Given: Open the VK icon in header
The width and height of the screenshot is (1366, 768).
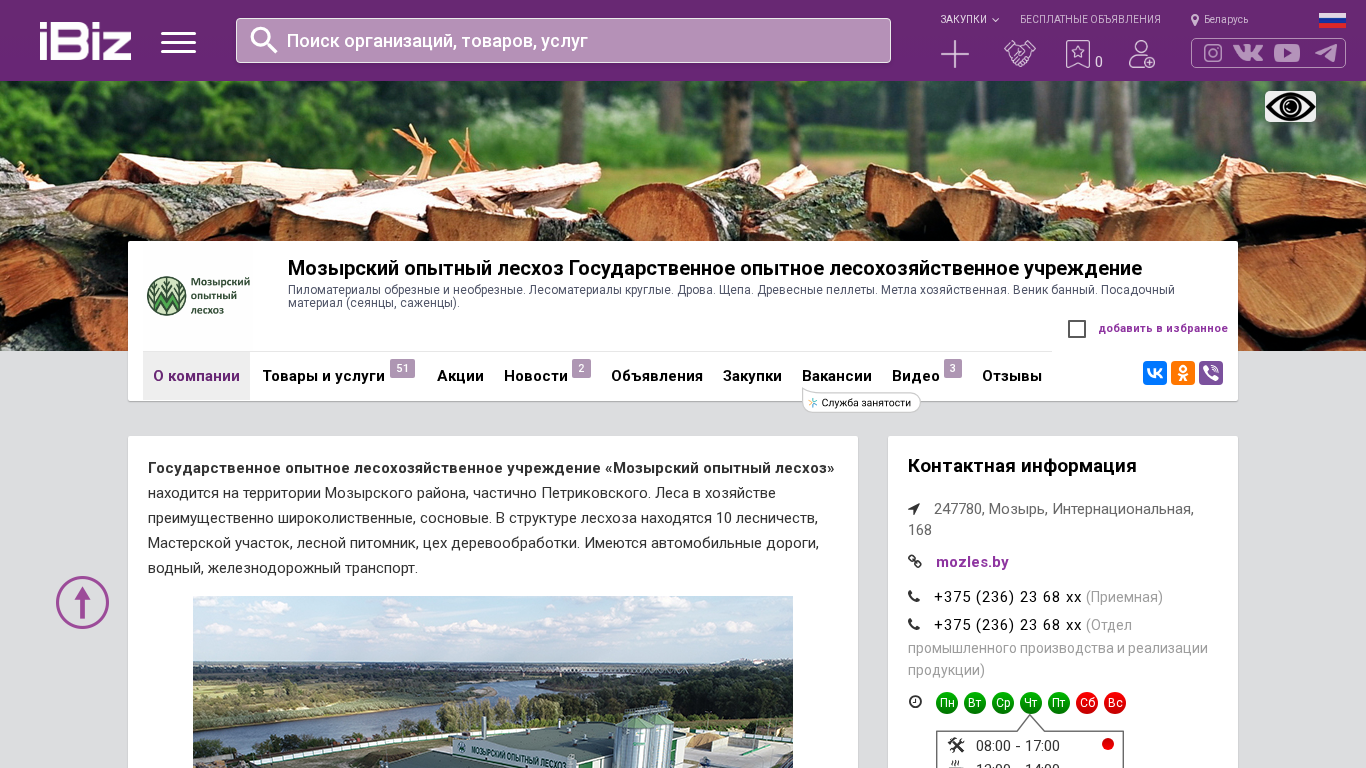Looking at the screenshot, I should point(1248,53).
